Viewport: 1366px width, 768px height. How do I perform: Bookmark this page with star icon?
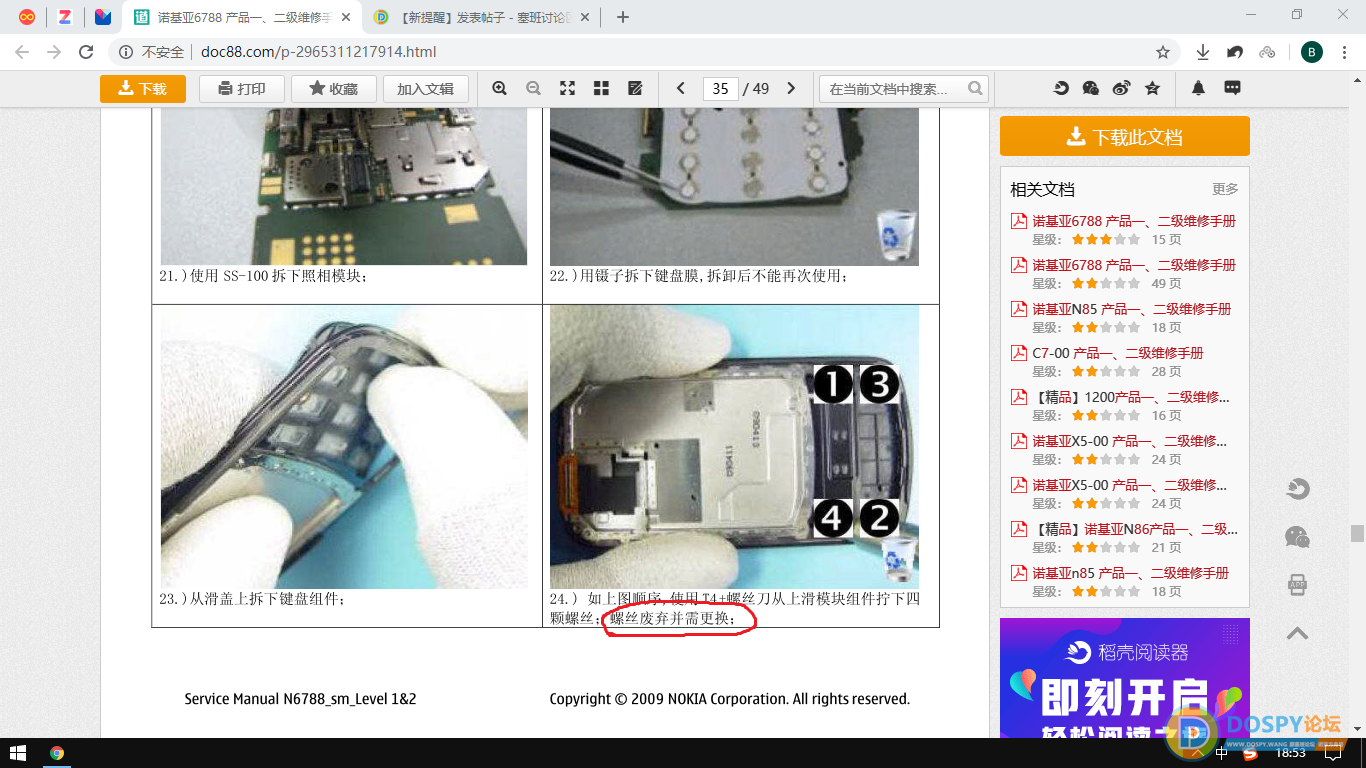coord(1163,52)
